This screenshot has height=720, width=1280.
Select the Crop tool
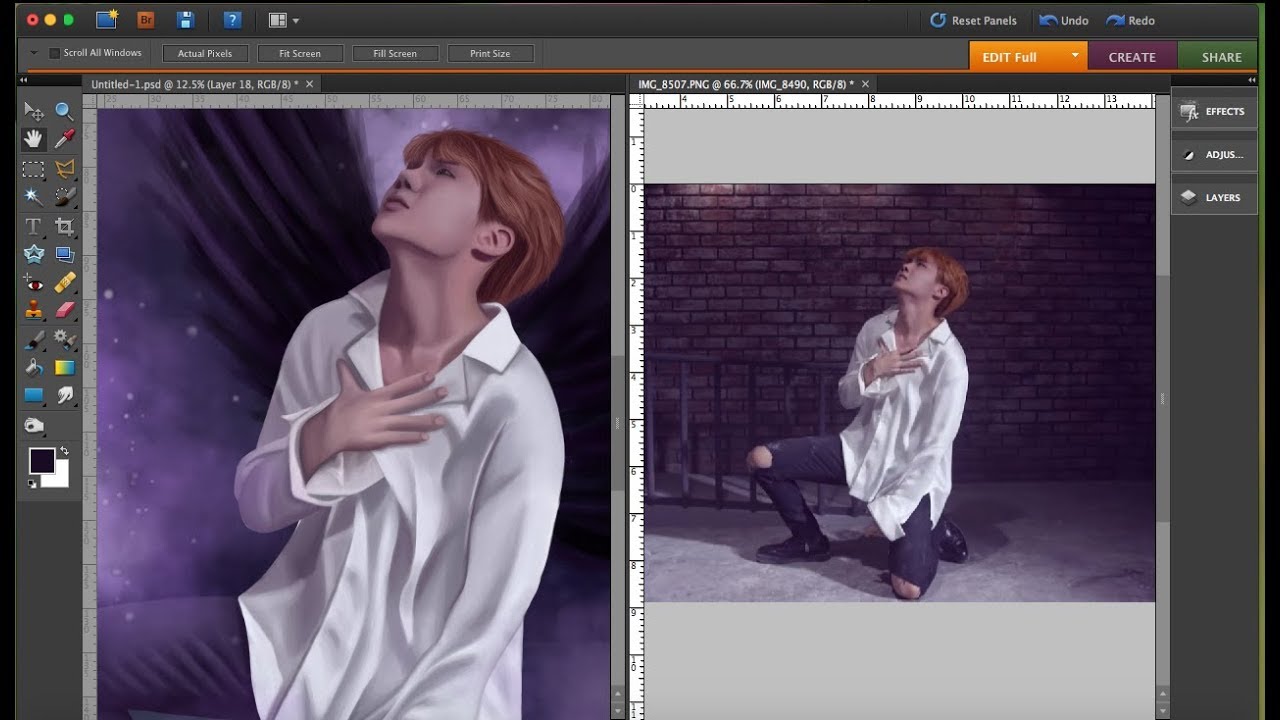point(64,226)
